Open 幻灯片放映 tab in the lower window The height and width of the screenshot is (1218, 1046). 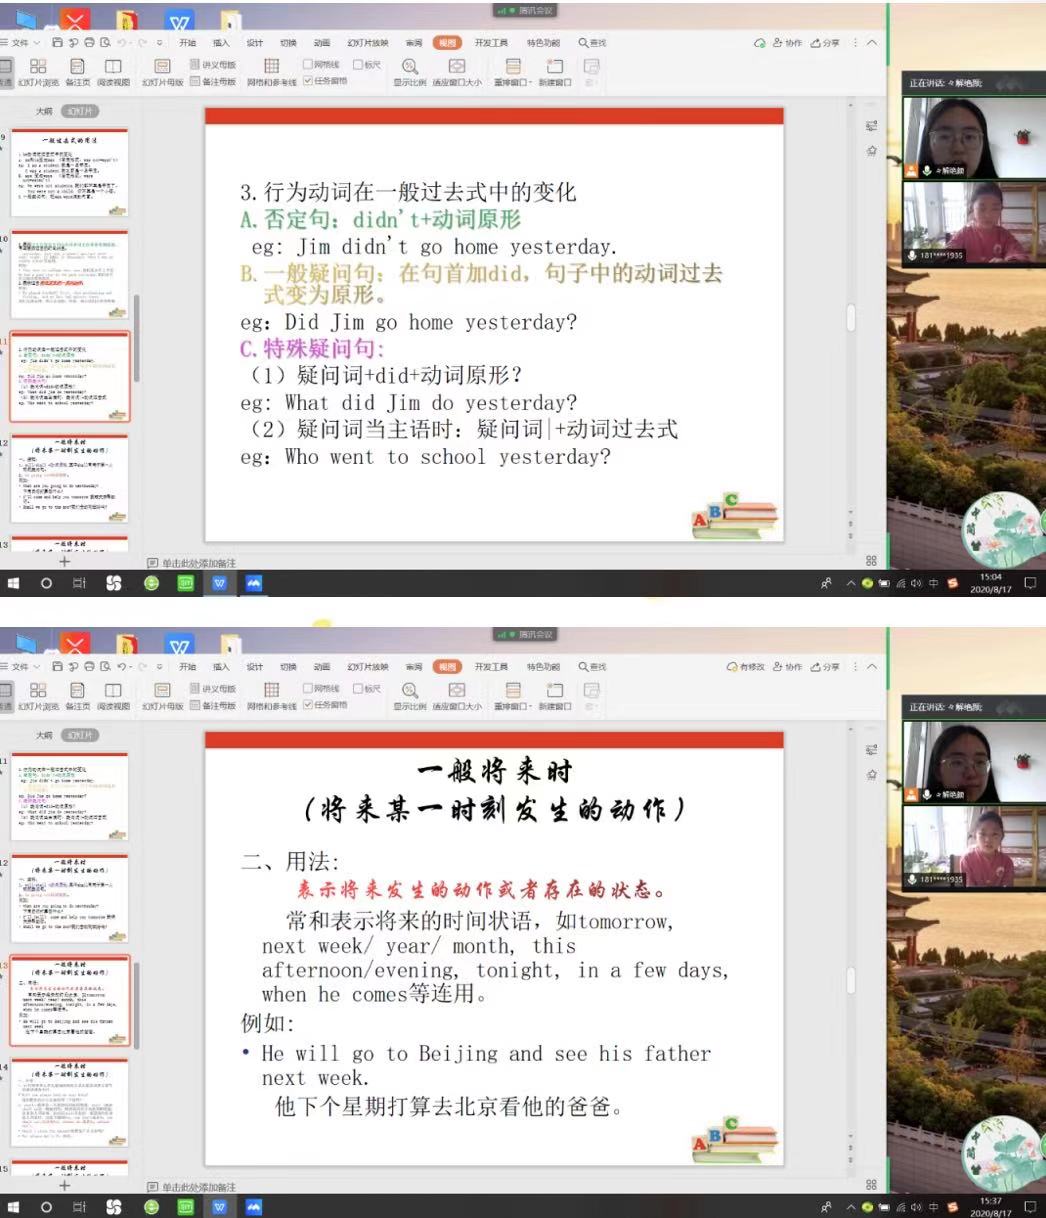(367, 667)
